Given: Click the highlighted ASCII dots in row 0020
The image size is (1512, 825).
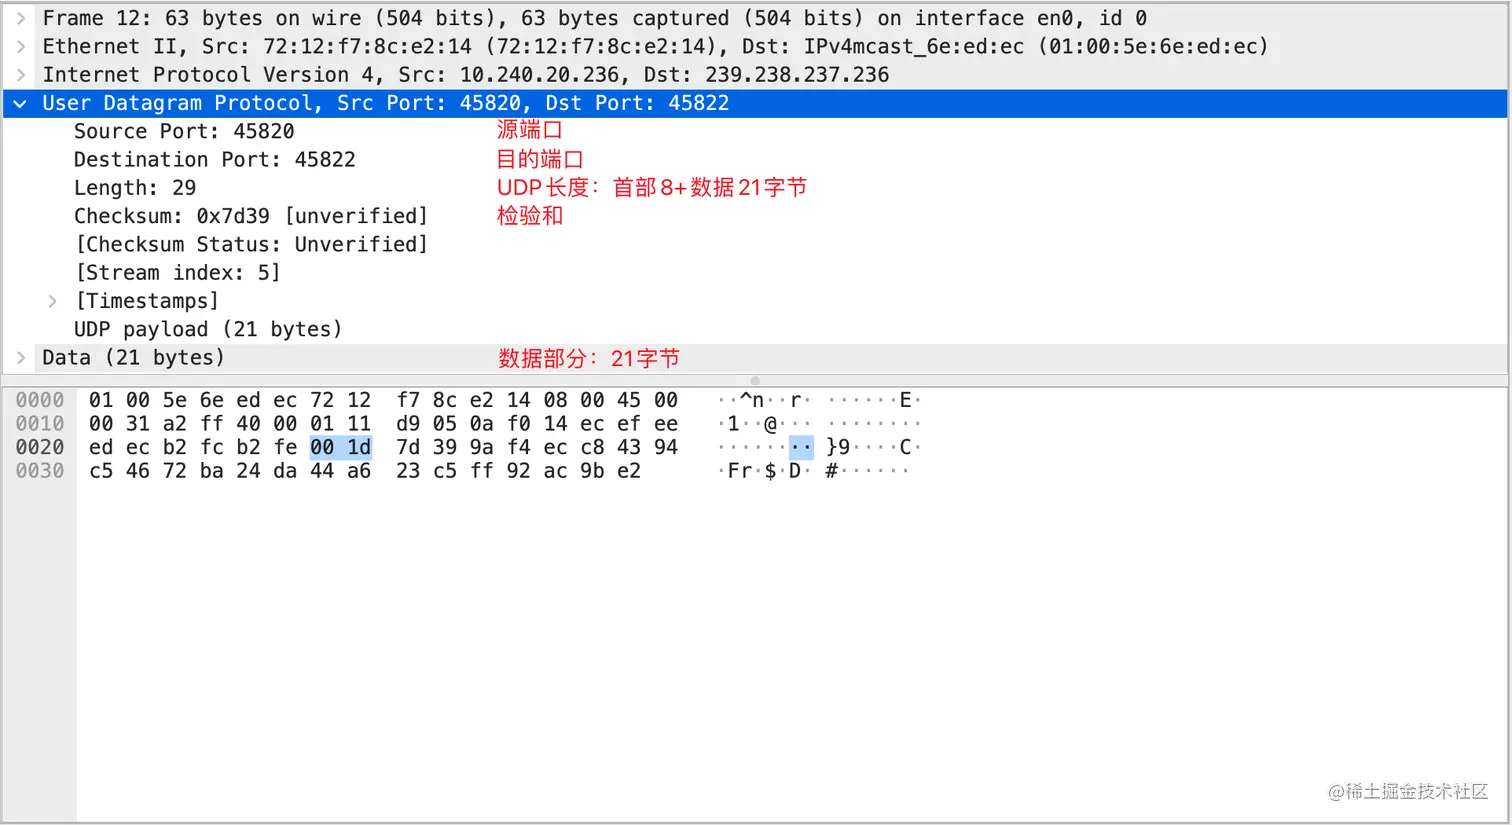Looking at the screenshot, I should point(801,447).
